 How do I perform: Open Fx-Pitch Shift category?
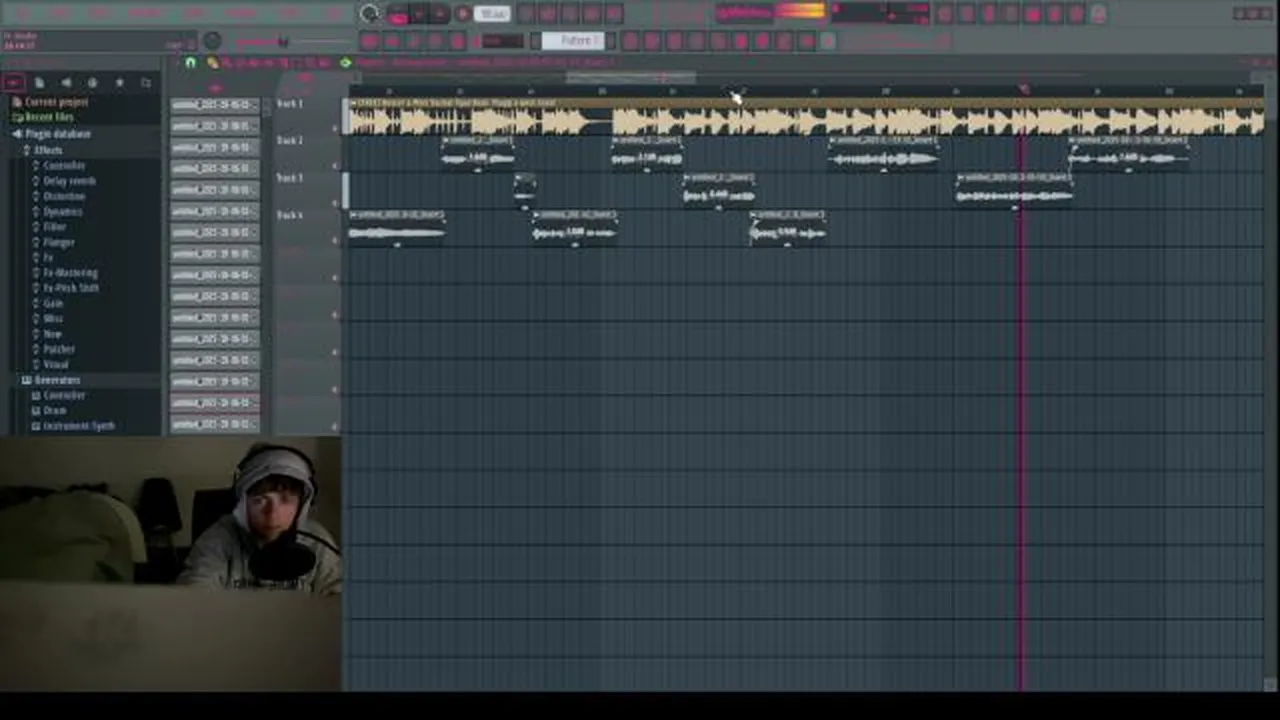click(70, 288)
